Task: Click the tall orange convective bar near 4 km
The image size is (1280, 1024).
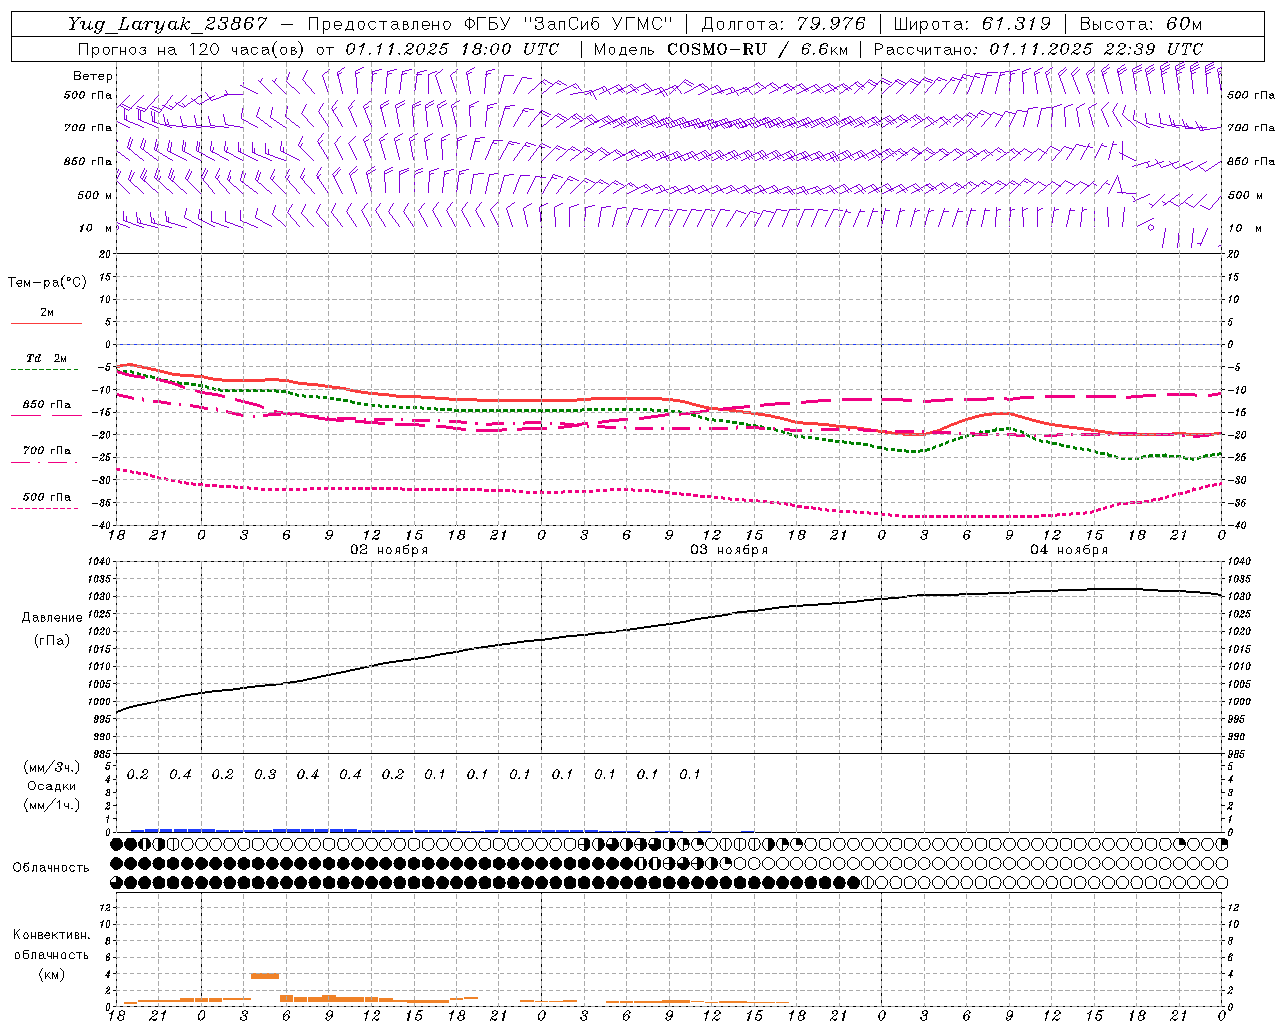Action: pos(265,975)
